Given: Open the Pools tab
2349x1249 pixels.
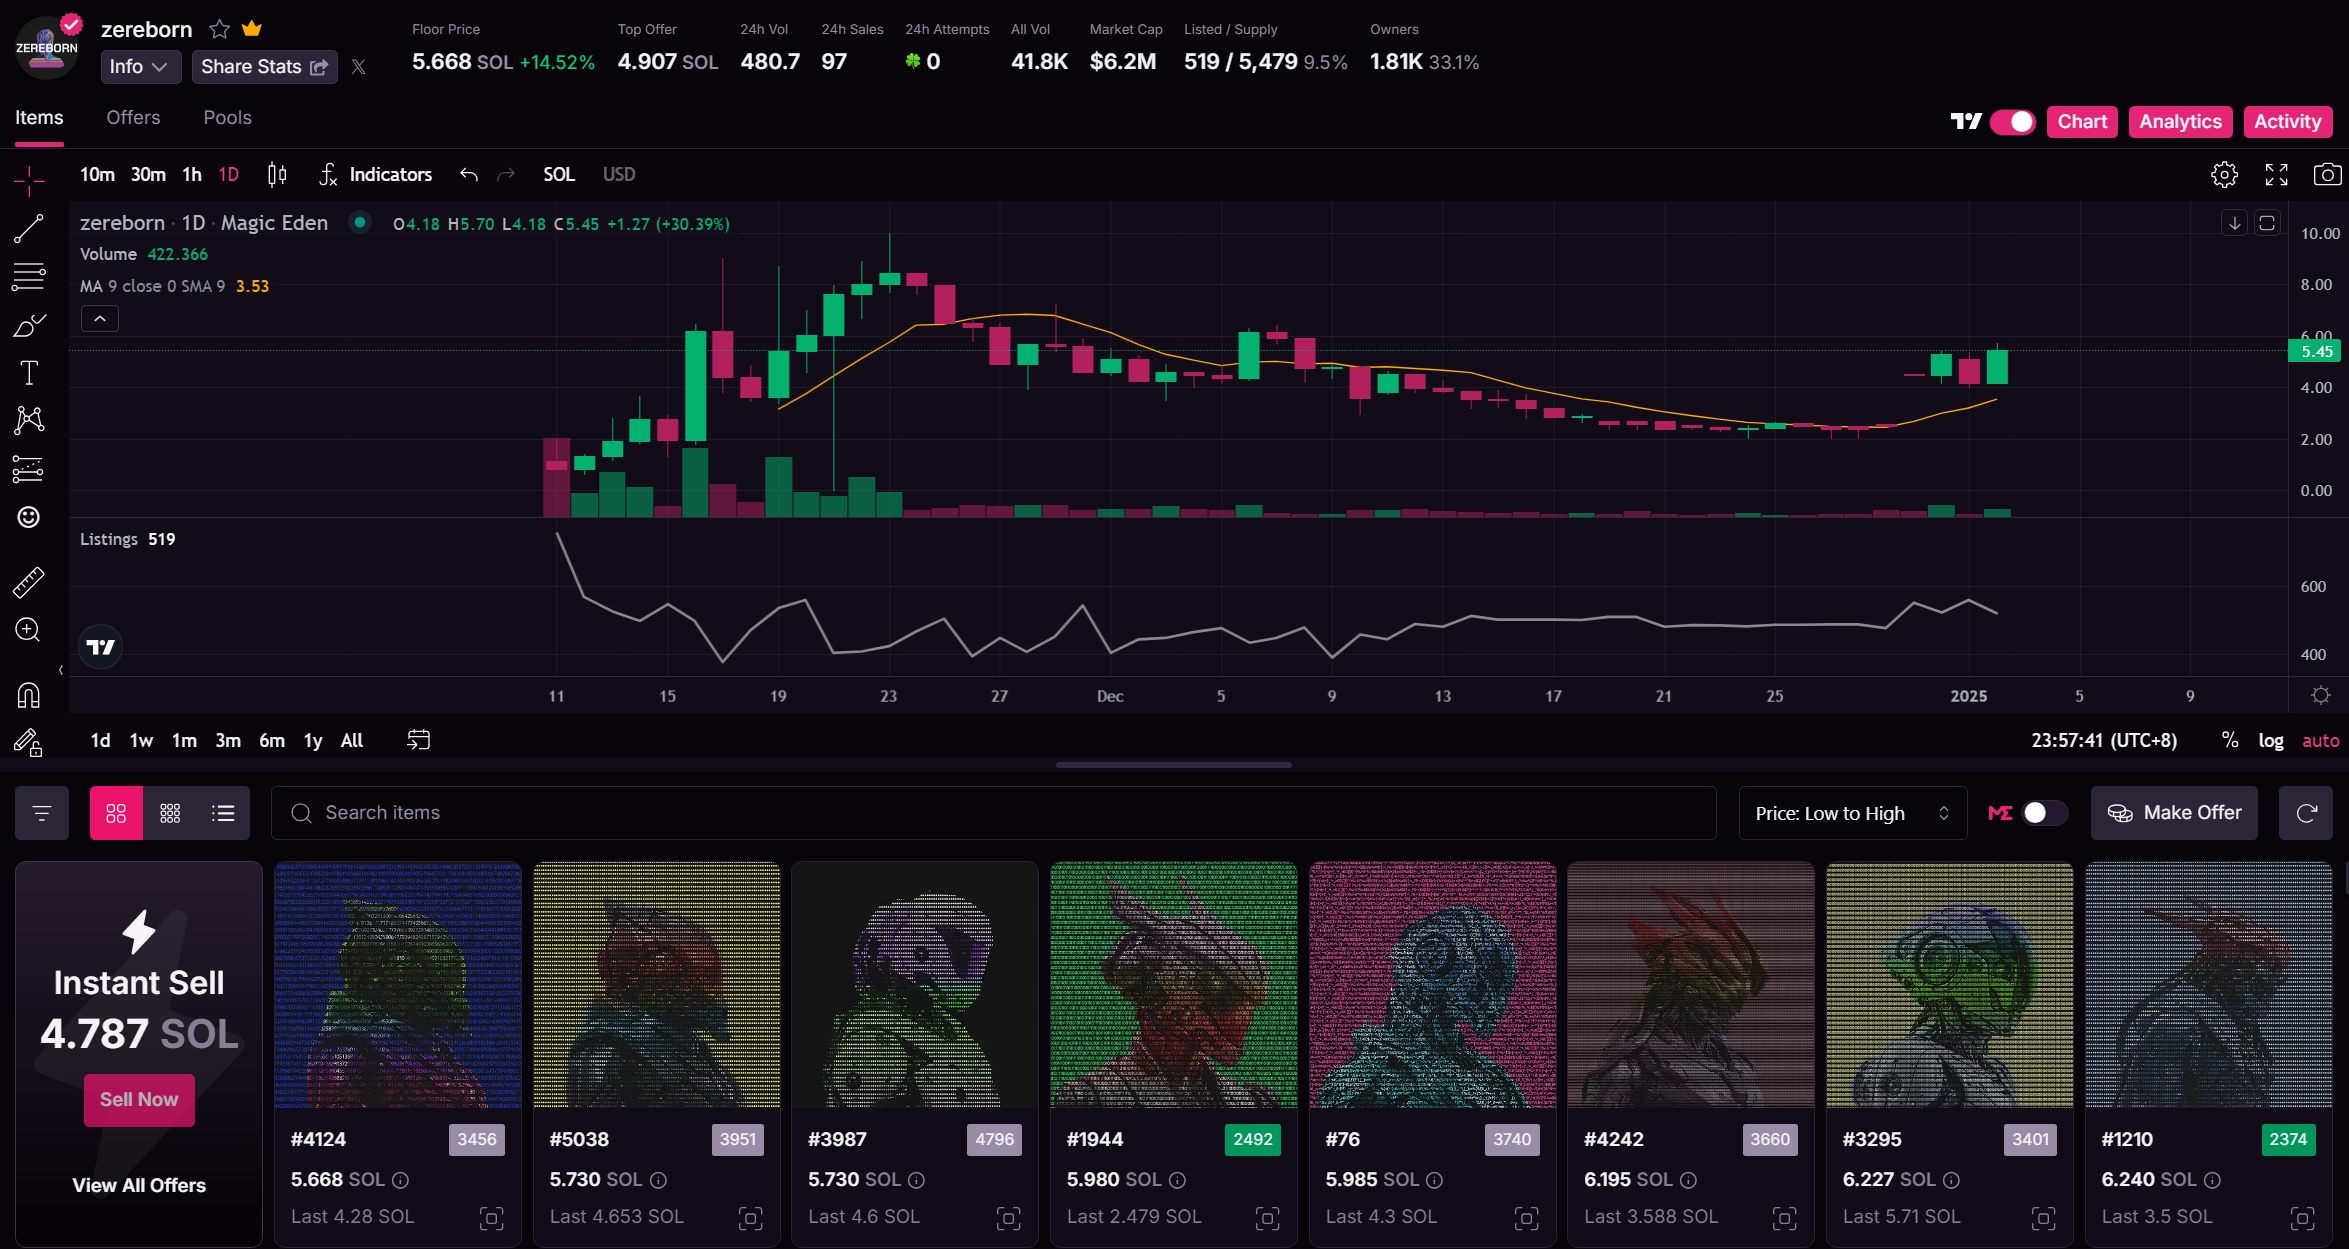Looking at the screenshot, I should point(228,118).
